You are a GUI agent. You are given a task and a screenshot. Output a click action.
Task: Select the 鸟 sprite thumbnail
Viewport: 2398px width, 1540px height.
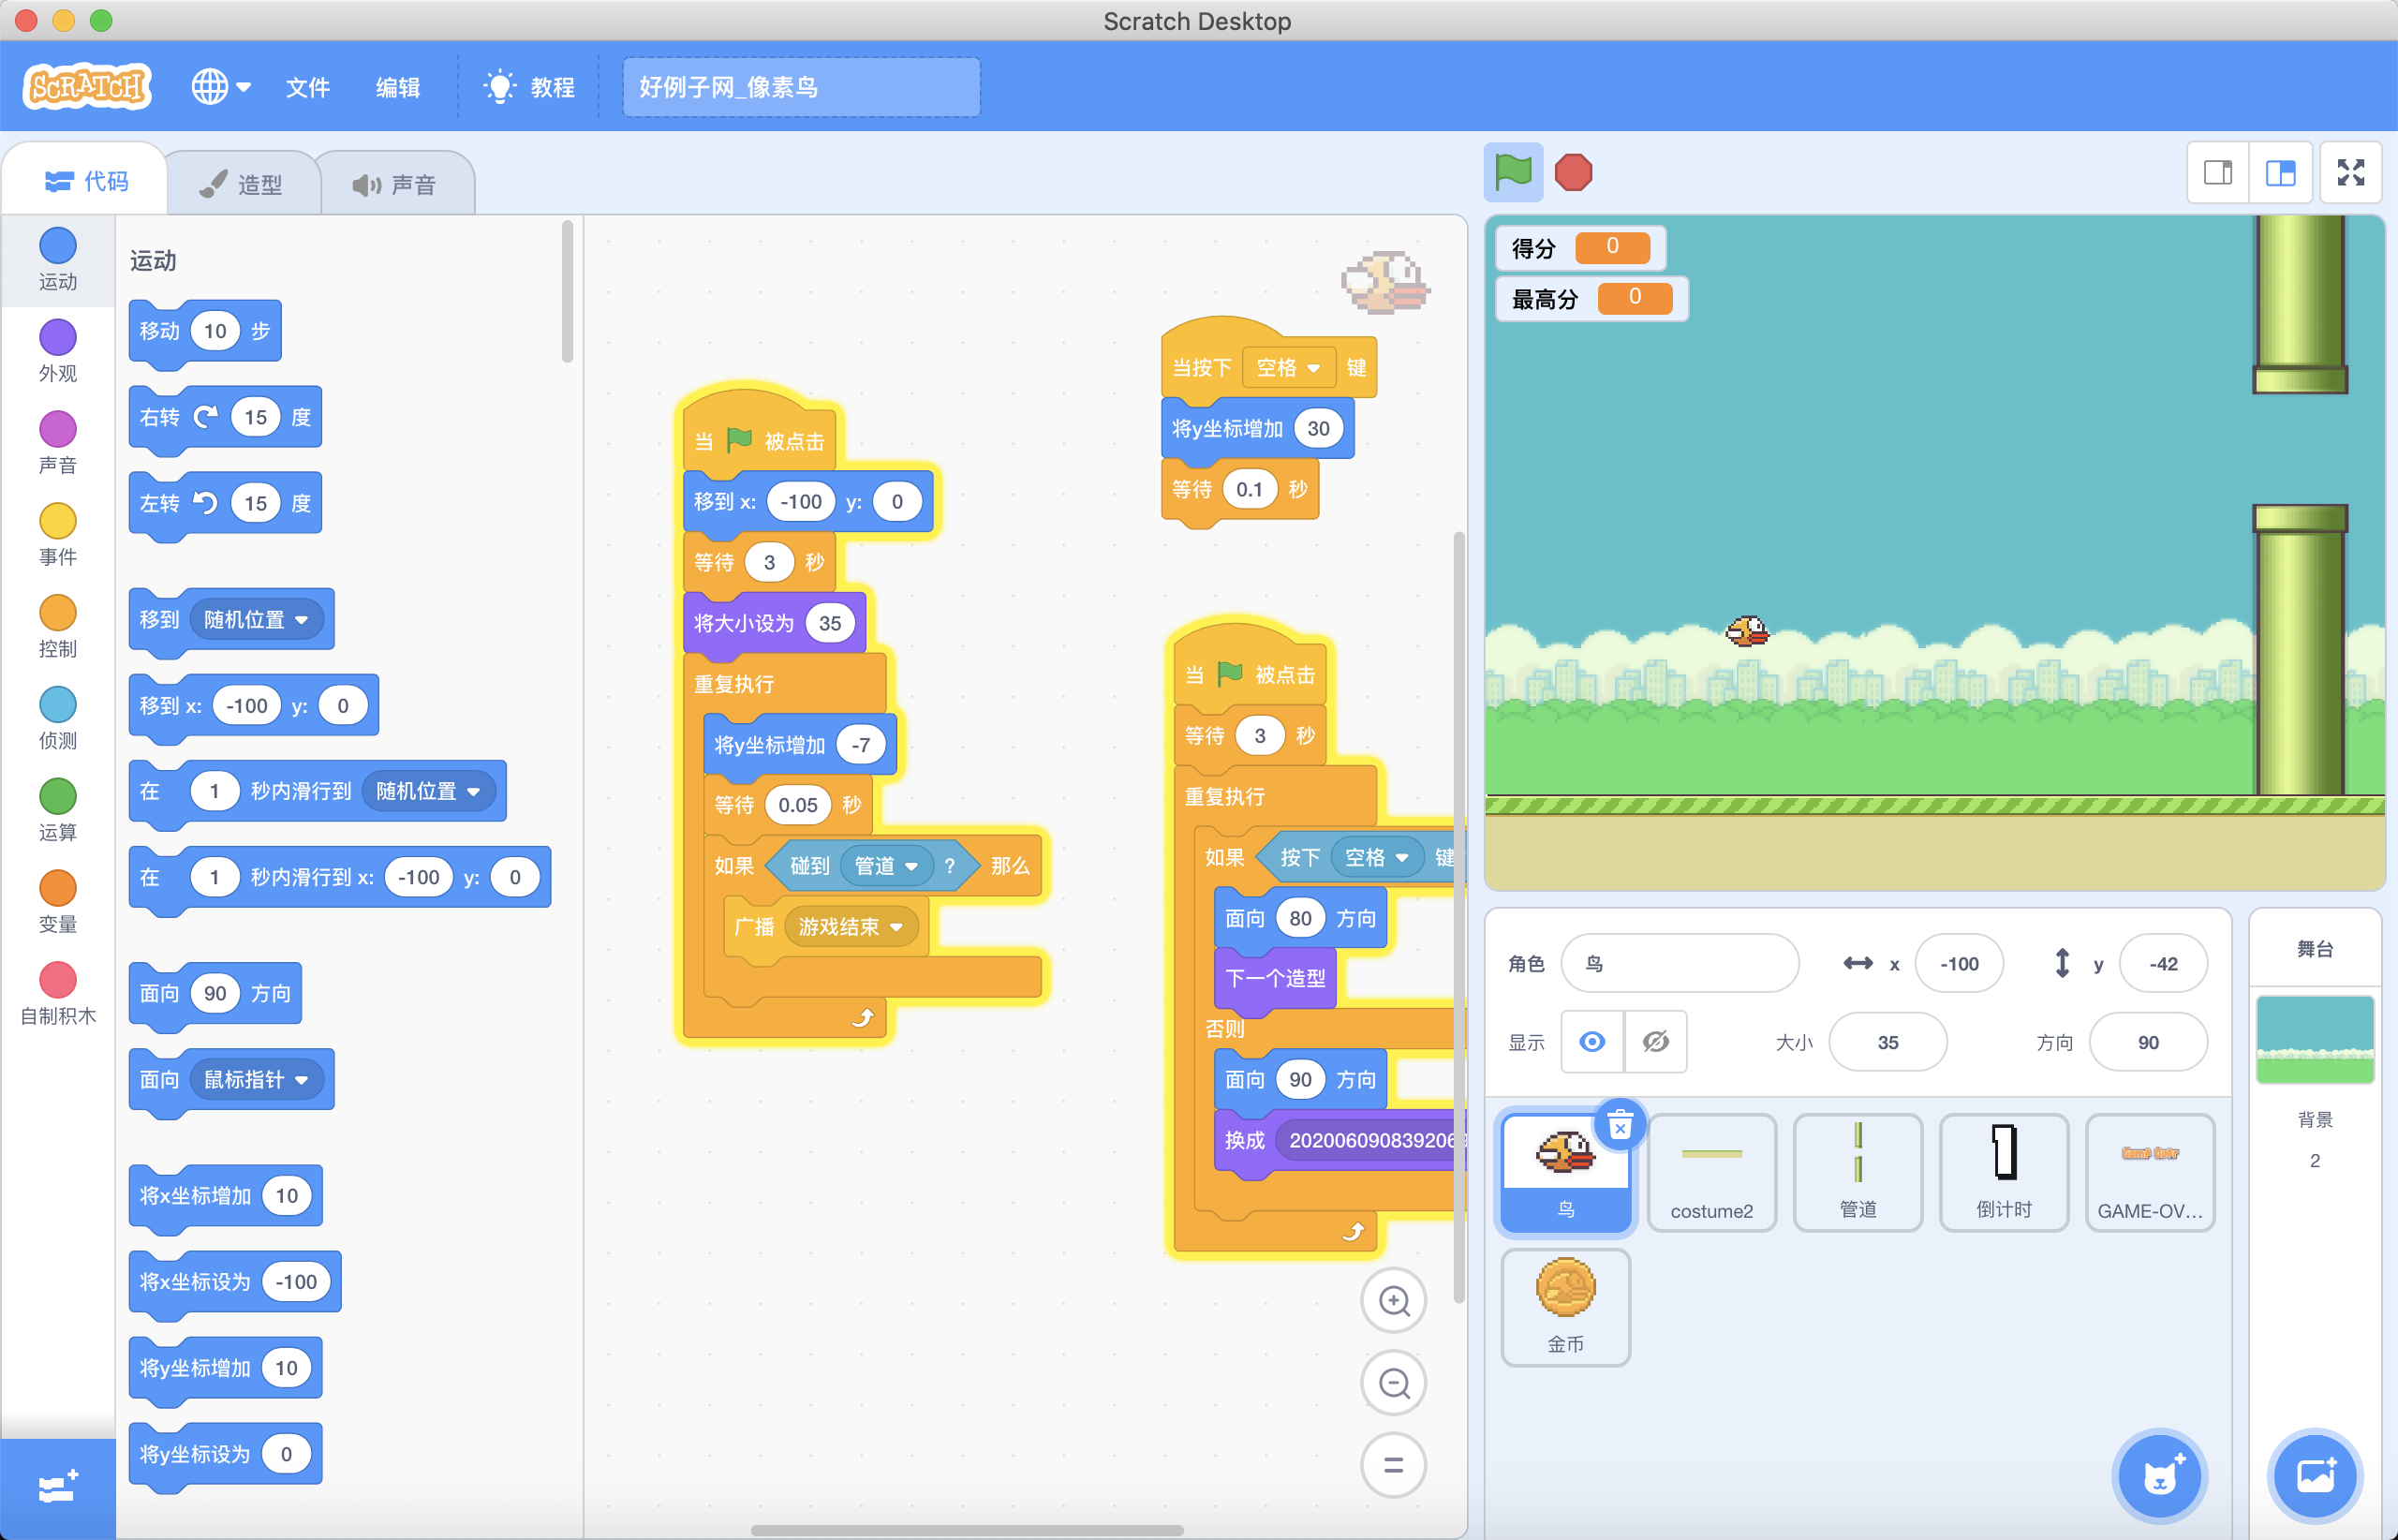[1566, 1172]
